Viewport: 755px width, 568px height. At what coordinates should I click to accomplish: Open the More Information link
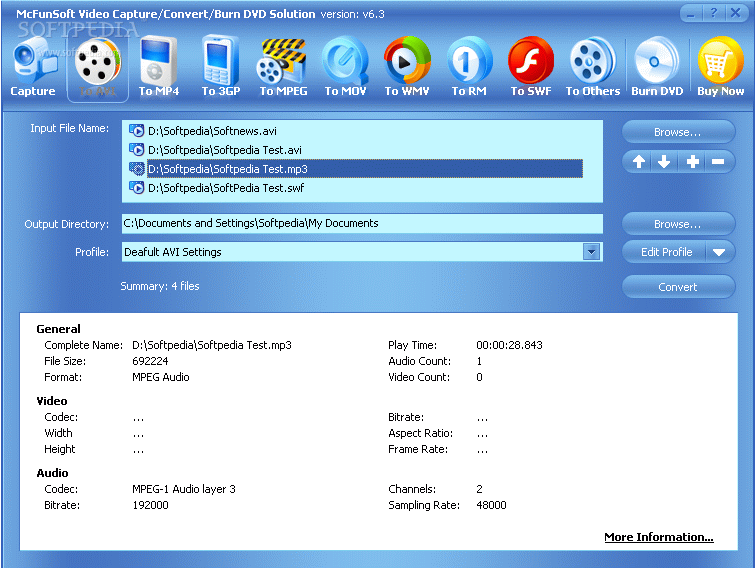659,537
